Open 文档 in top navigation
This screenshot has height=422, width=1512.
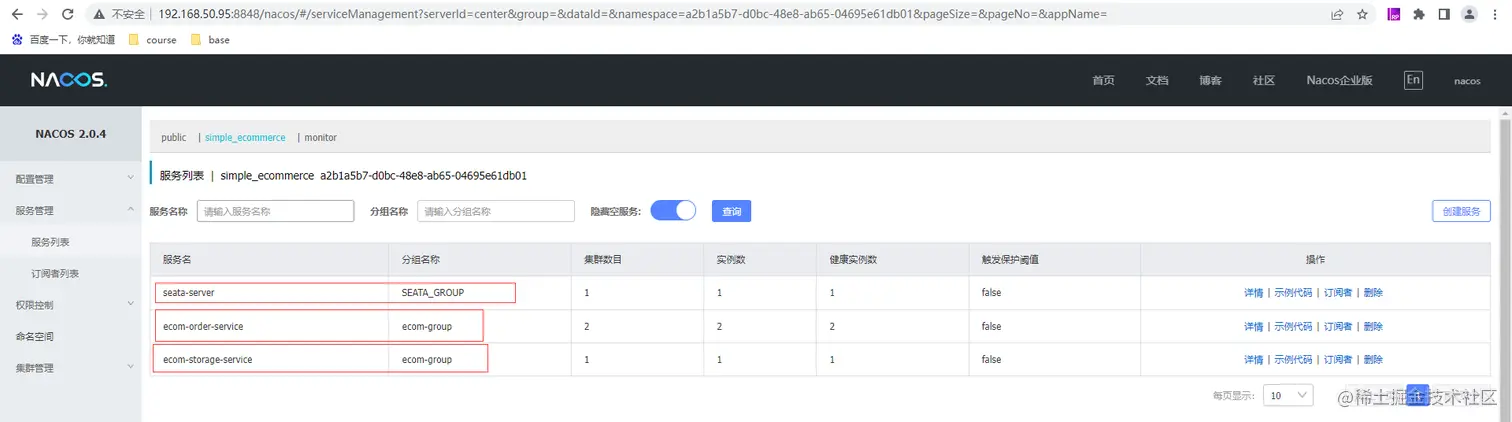[x=1157, y=80]
